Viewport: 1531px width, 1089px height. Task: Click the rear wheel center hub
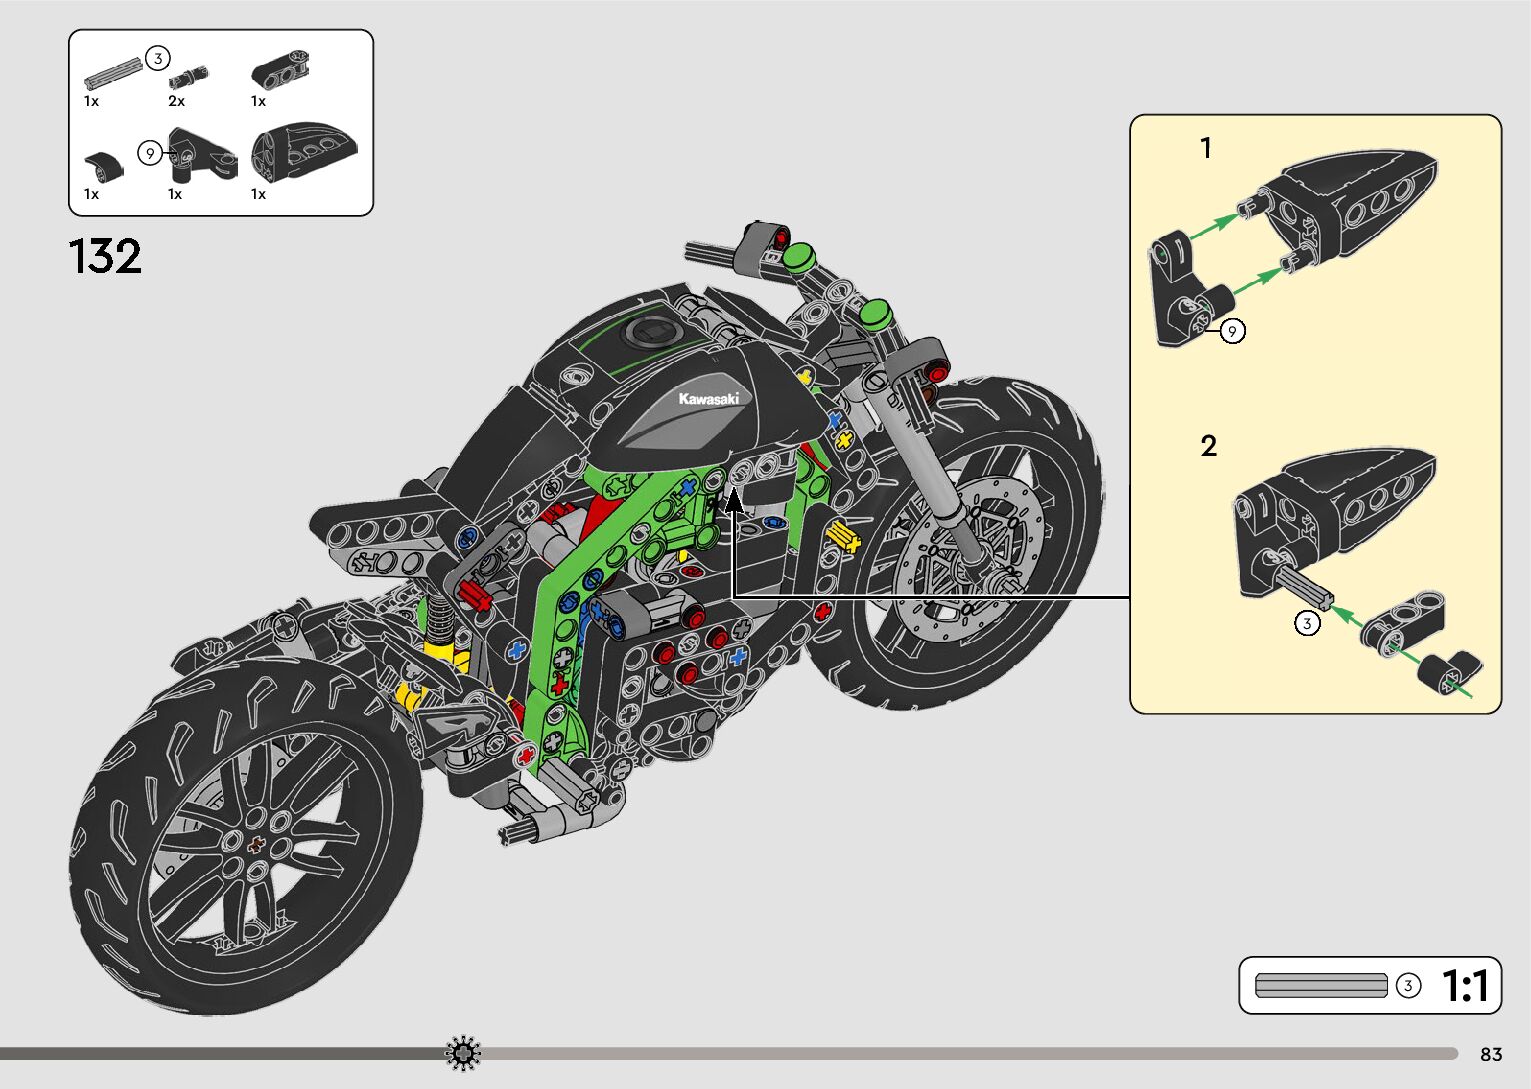(255, 843)
